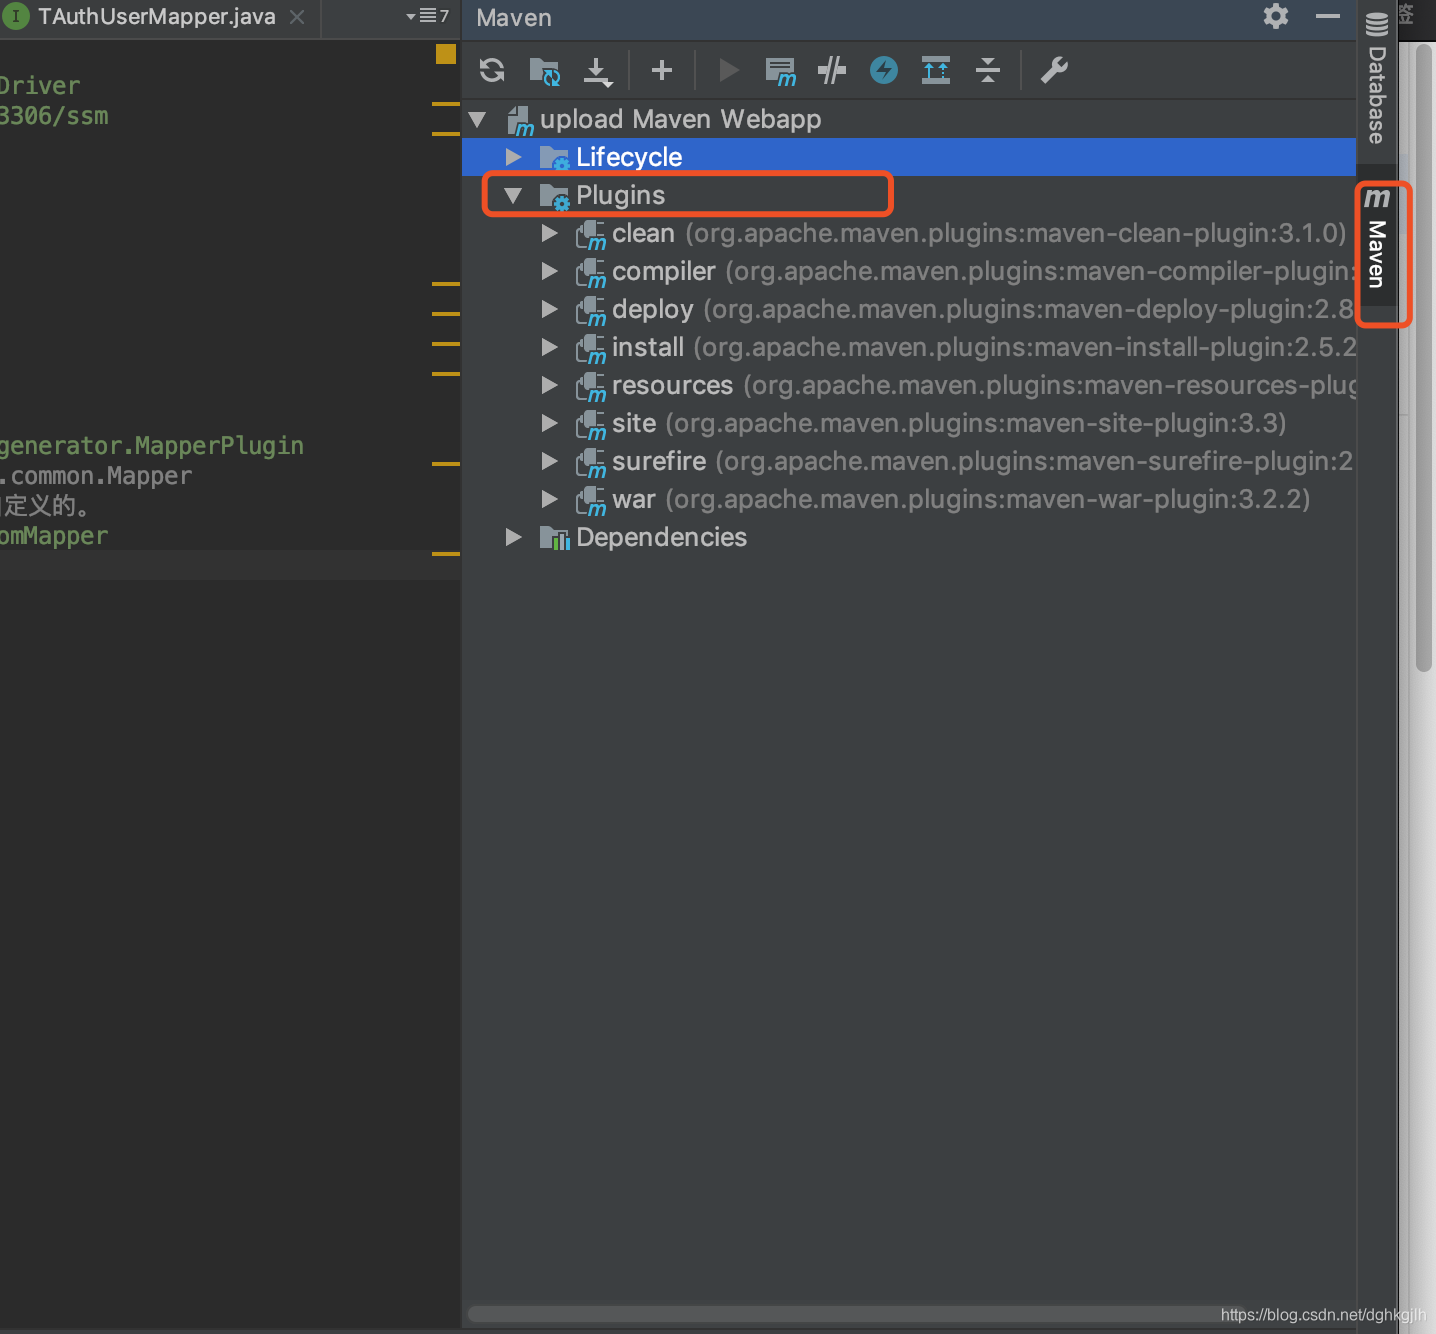Select the Dependencies folder row
1436x1334 pixels.
pos(909,537)
